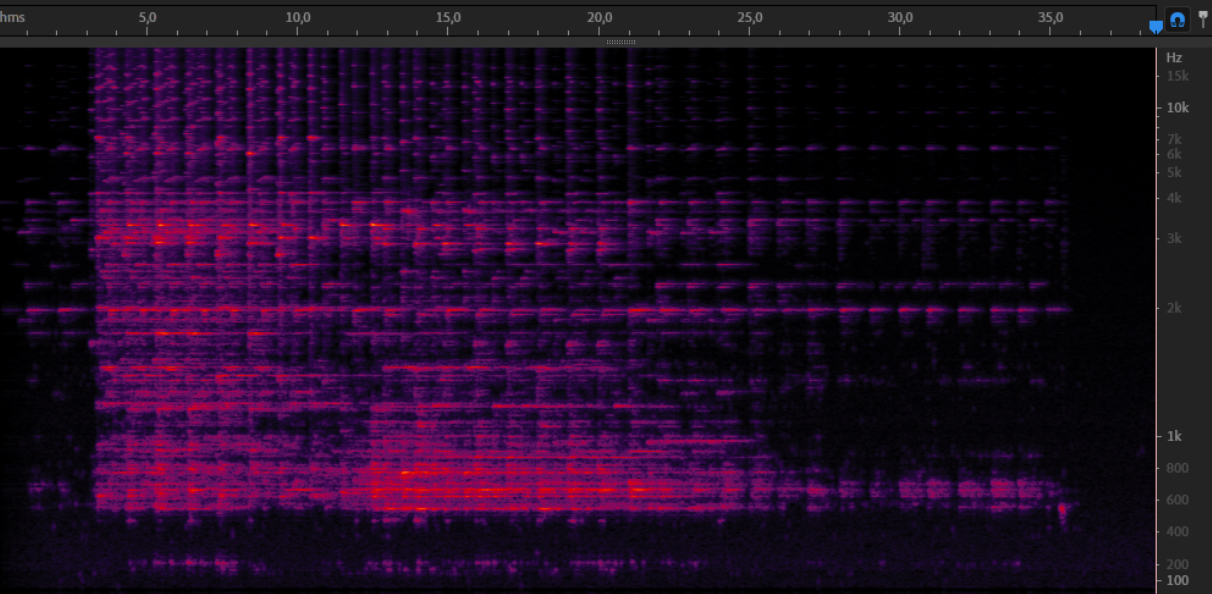Viewport: 1212px width, 594px height.
Task: Click the 30,0 mark on time ruler
Action: (x=900, y=18)
